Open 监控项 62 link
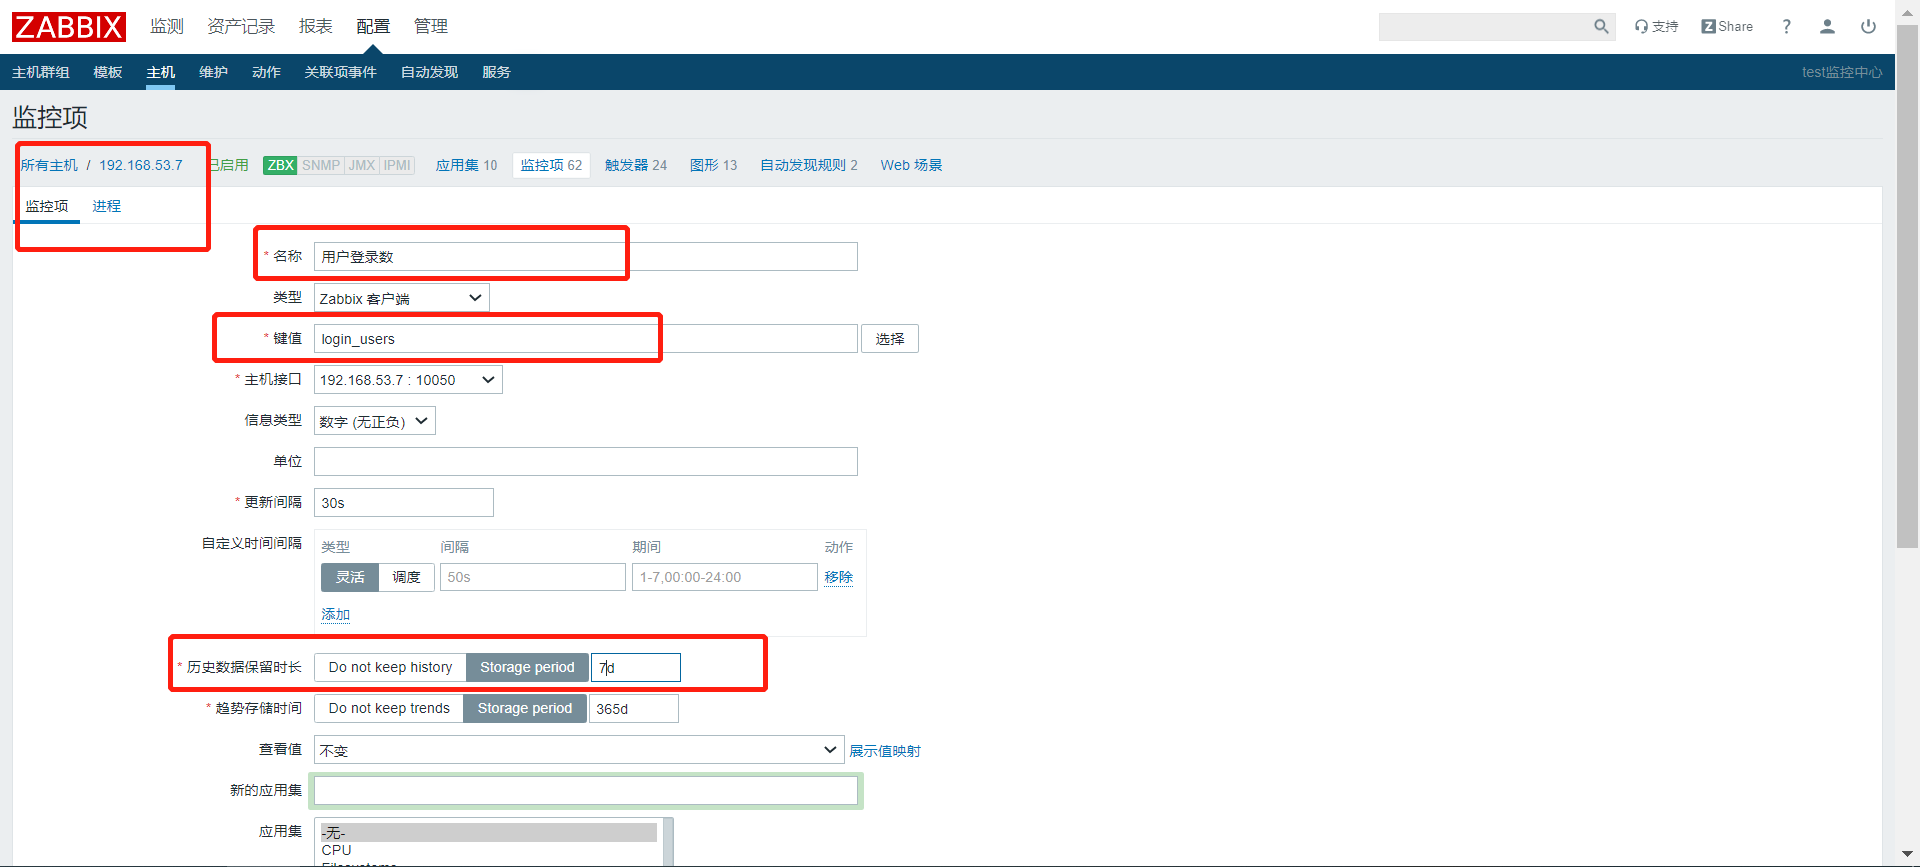1920x867 pixels. coord(551,165)
